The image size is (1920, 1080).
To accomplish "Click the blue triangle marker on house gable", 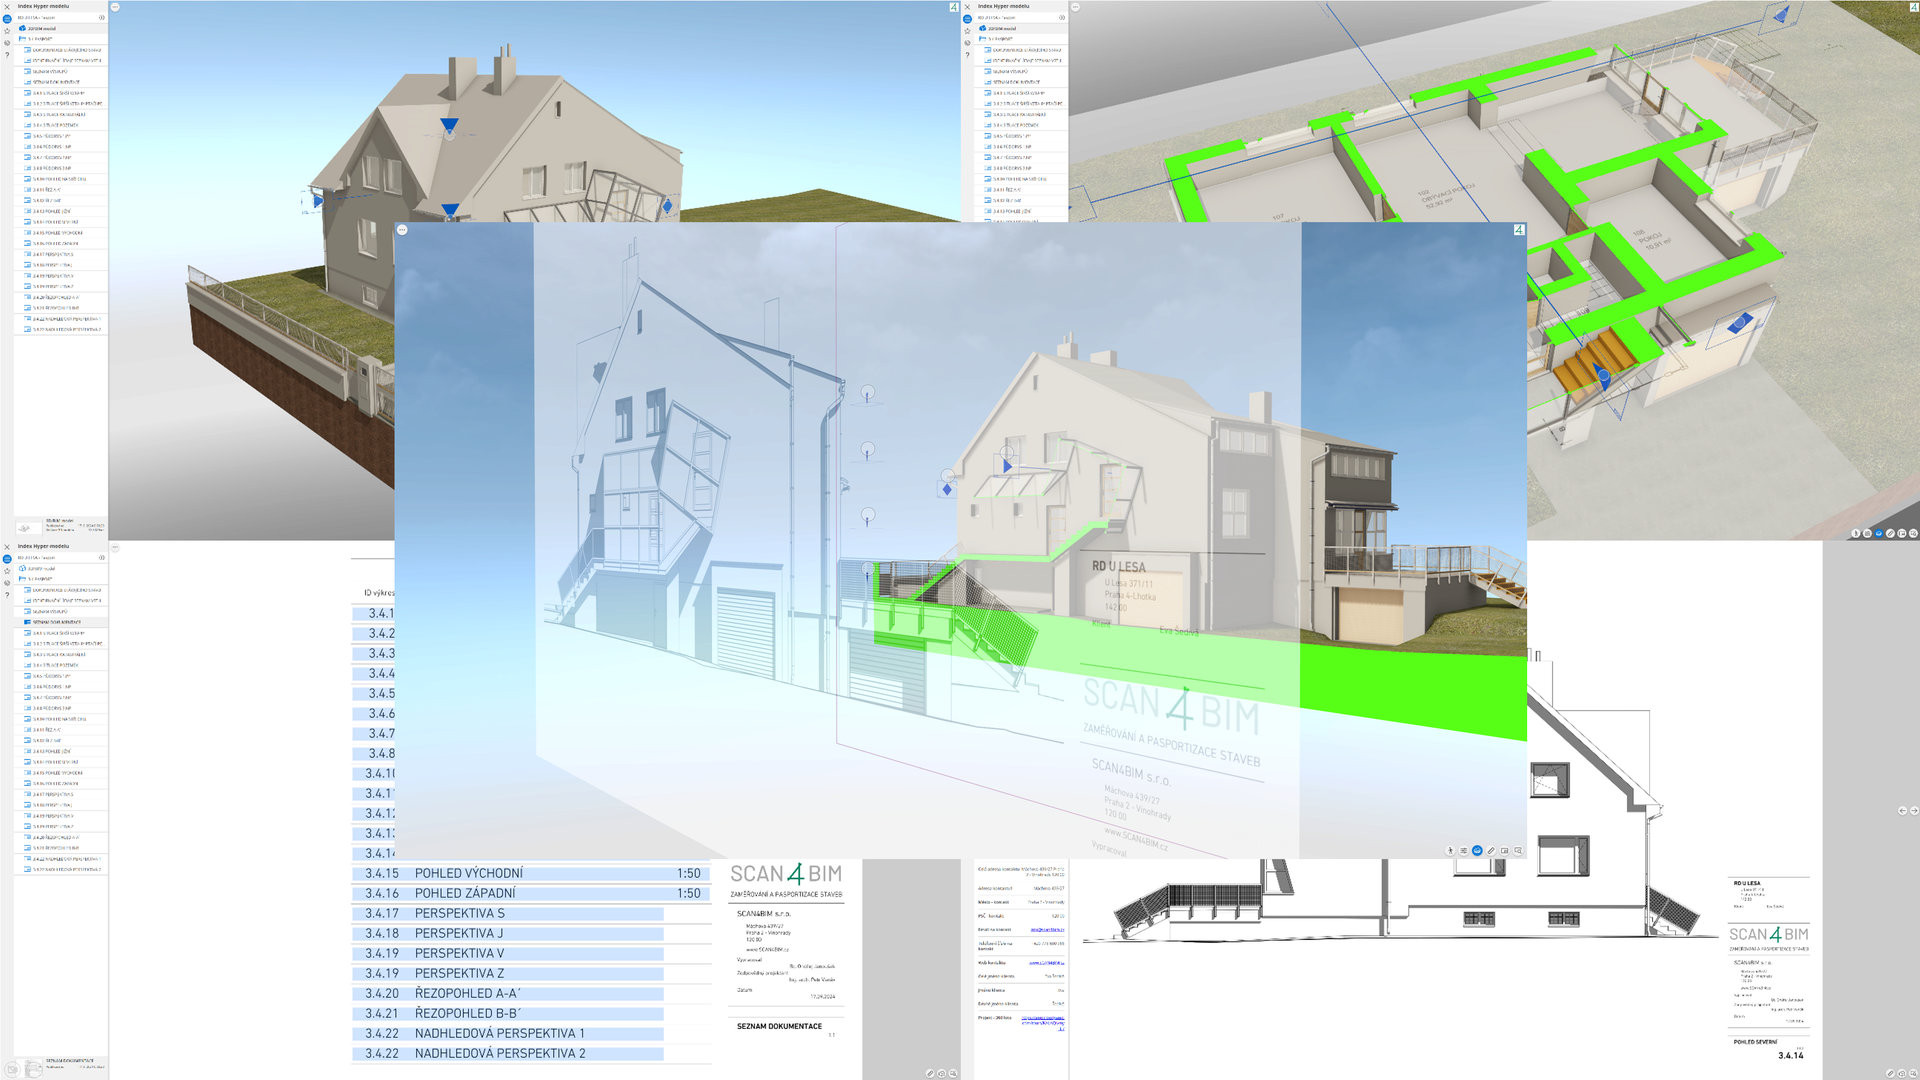I will point(449,126).
